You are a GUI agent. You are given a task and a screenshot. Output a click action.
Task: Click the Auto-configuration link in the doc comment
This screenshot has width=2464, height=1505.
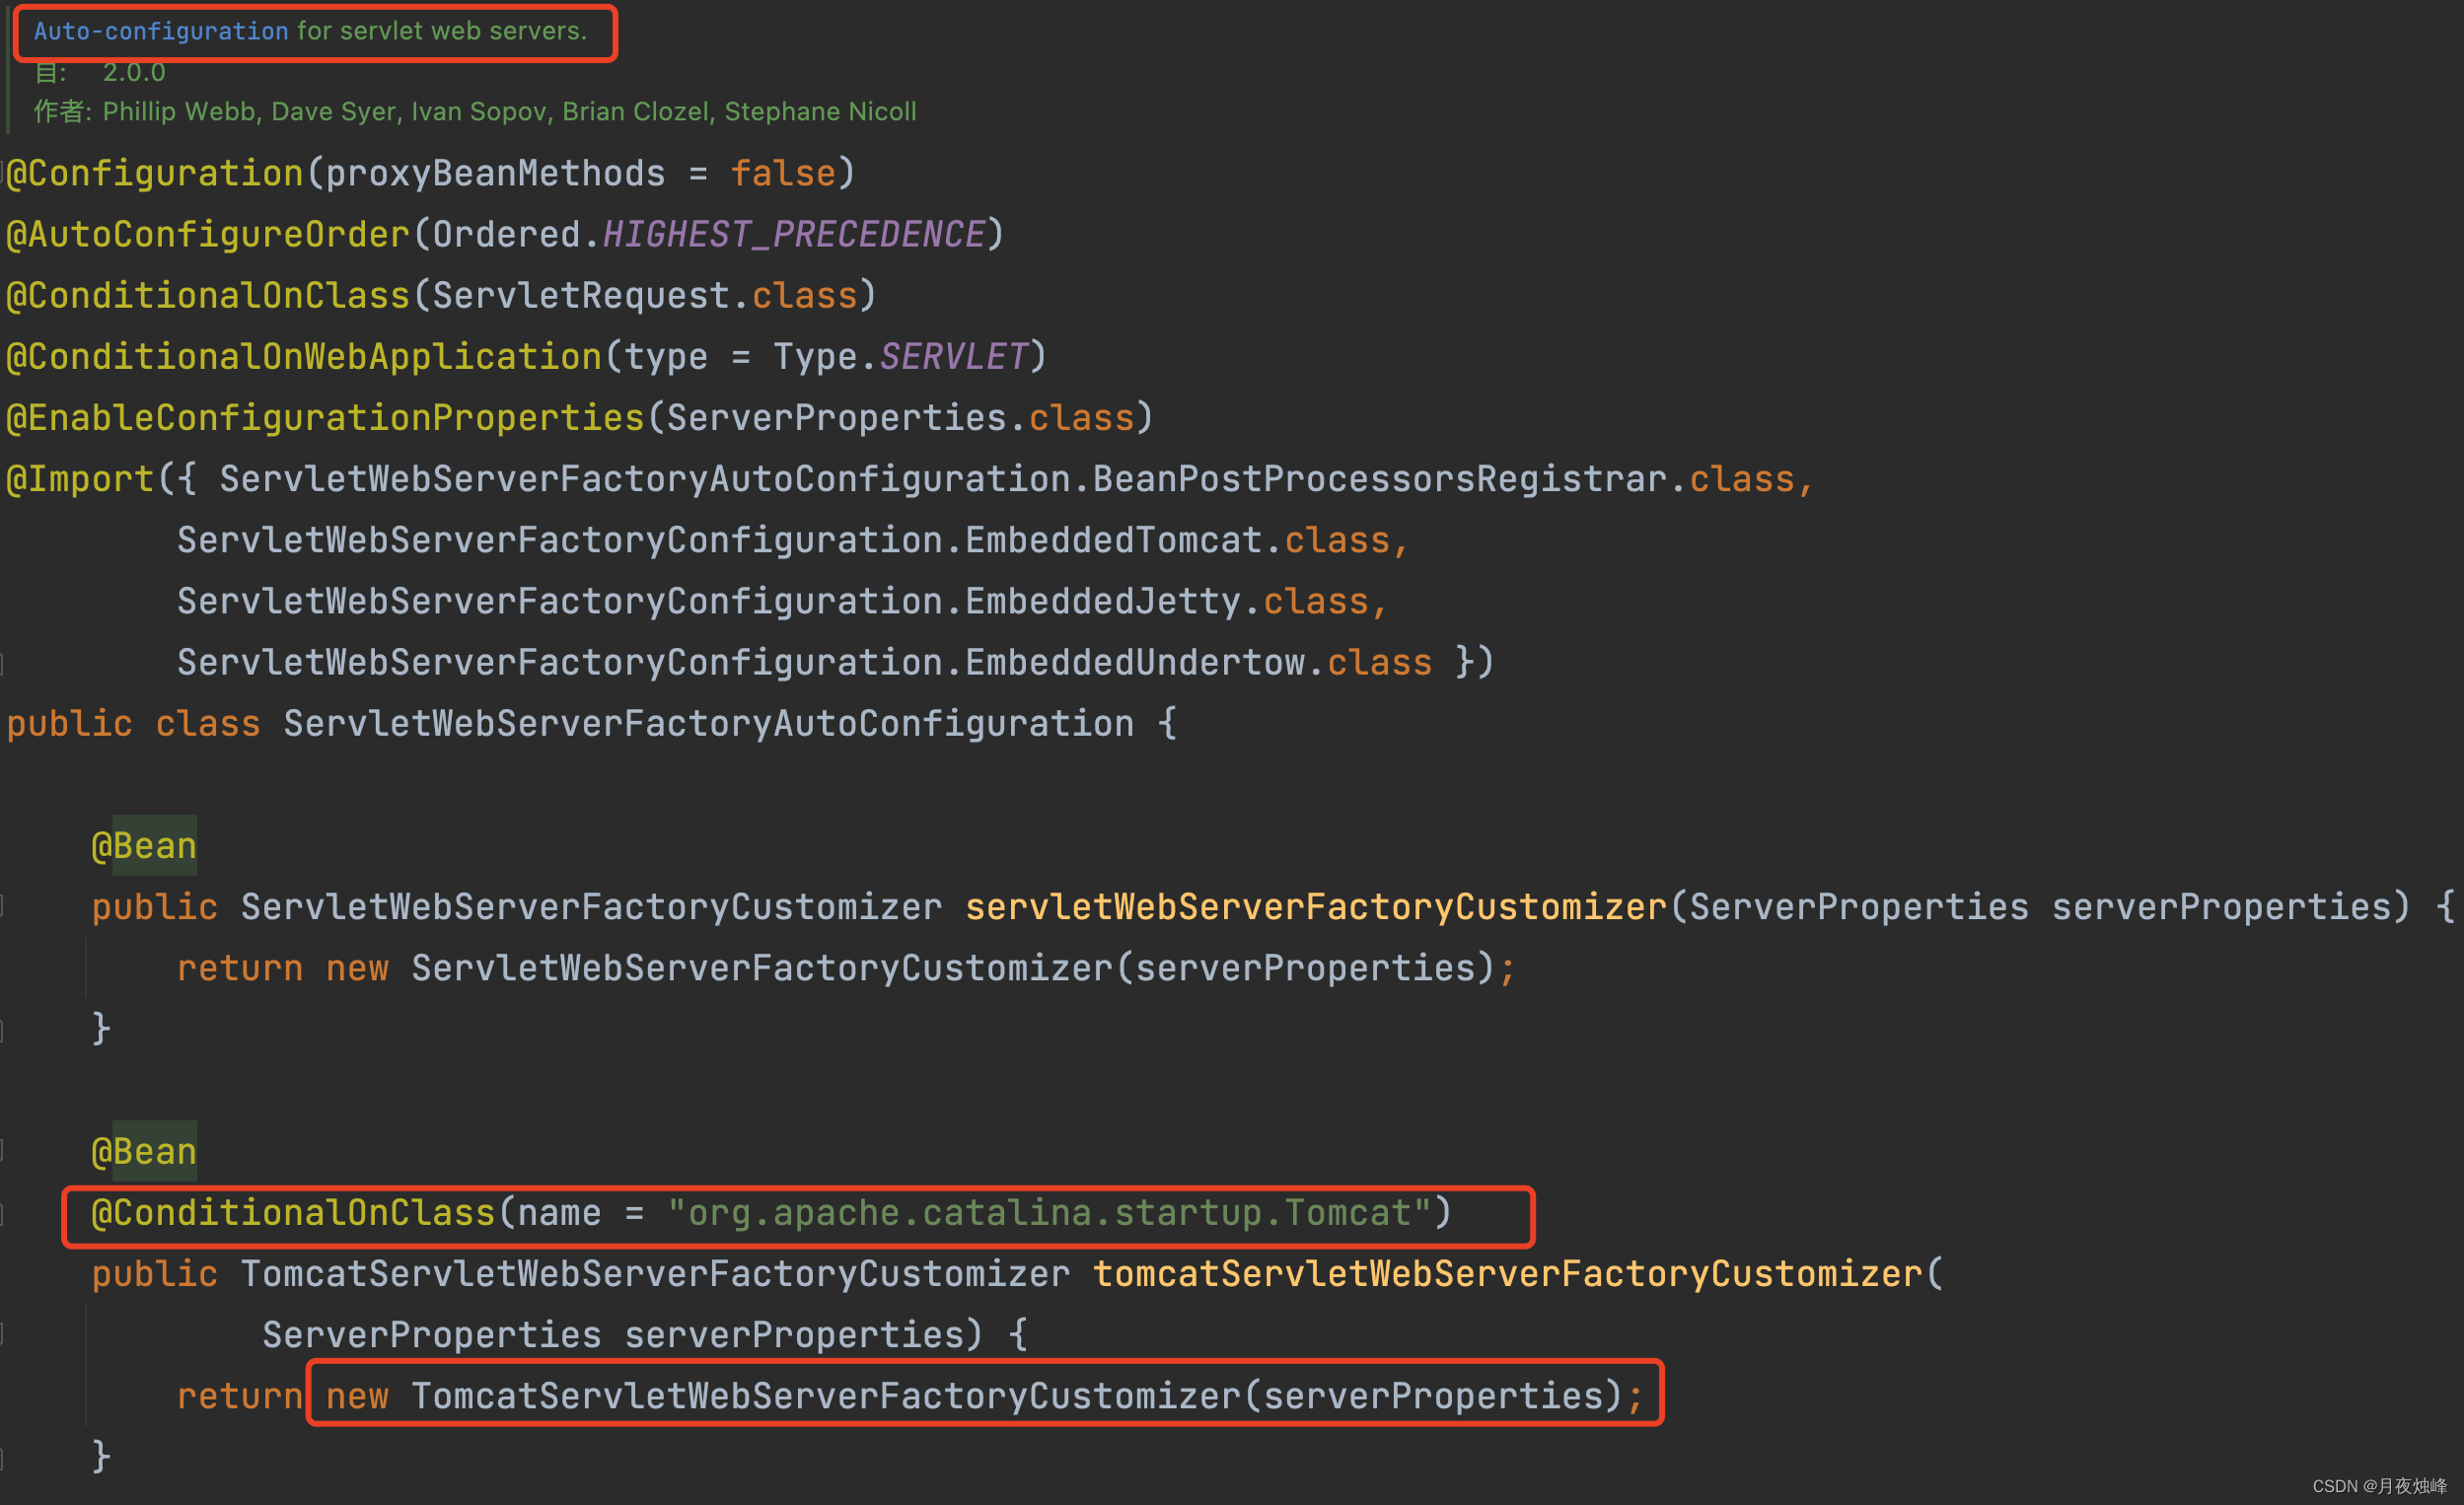[x=161, y=31]
